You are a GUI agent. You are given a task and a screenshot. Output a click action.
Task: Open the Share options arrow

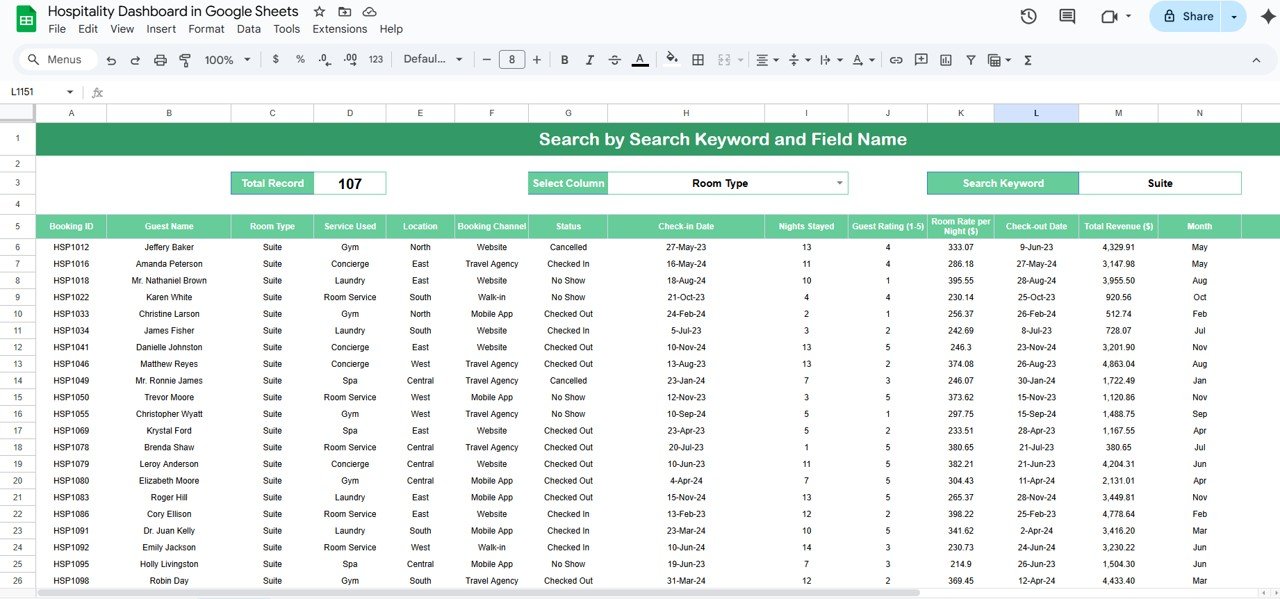(x=1235, y=16)
